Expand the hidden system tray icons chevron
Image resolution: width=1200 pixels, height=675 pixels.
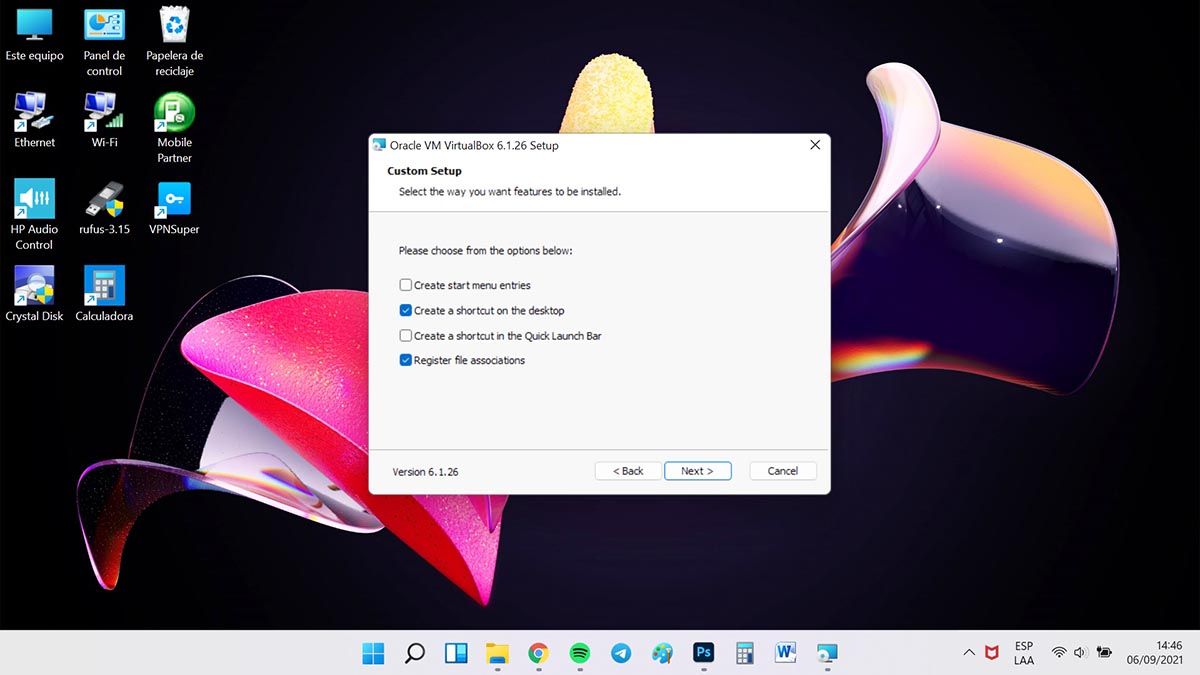coord(968,653)
